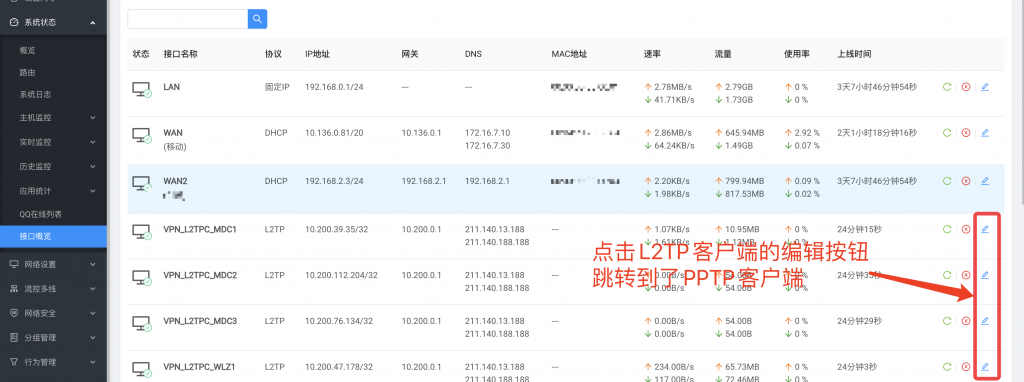Viewport: 1024px width, 382px height.
Task: Click the red stop icon for WAN2
Action: pyautogui.click(x=966, y=181)
